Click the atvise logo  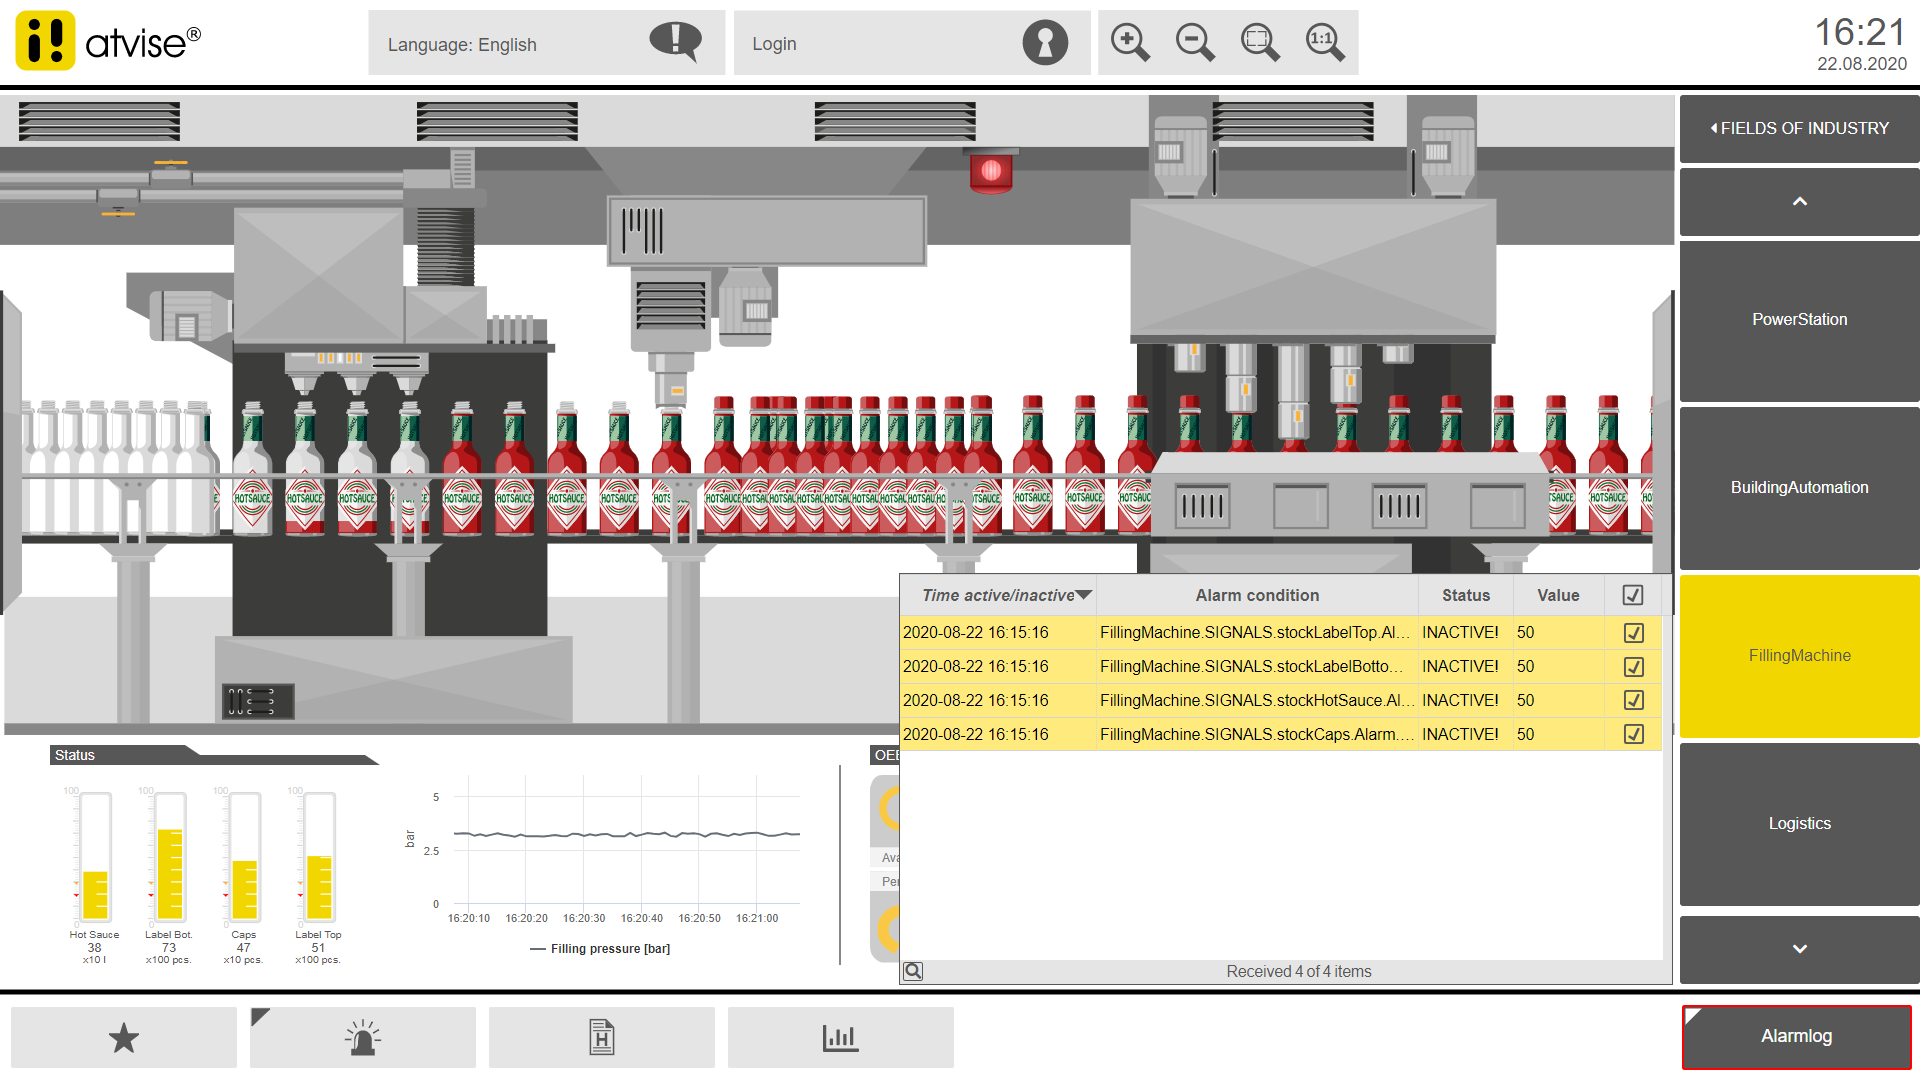pyautogui.click(x=108, y=41)
